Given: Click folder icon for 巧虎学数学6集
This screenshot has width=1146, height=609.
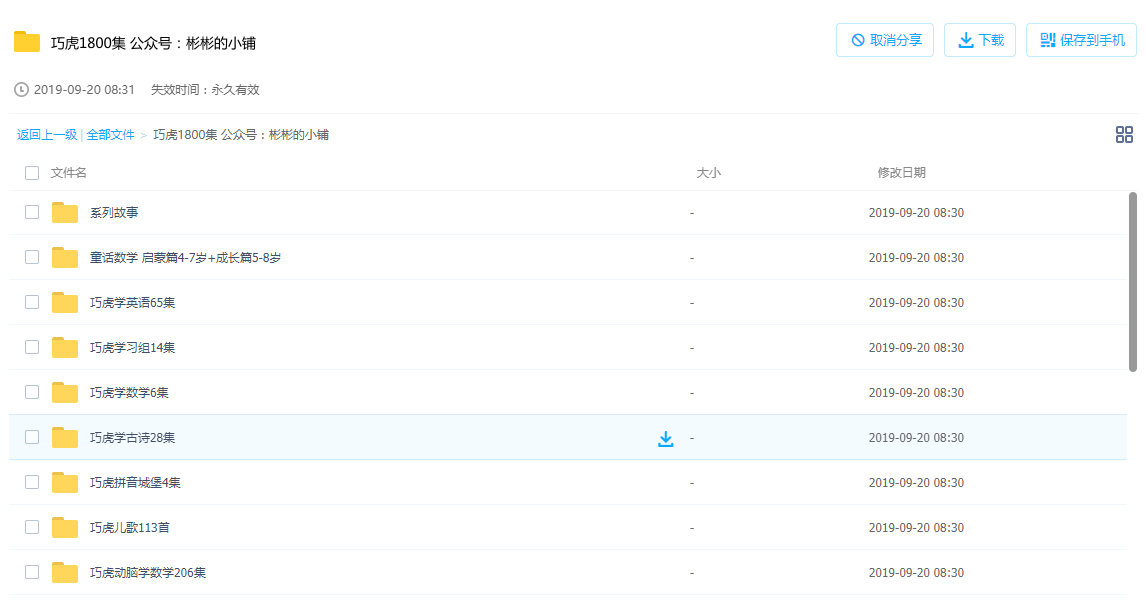Looking at the screenshot, I should (x=65, y=393).
